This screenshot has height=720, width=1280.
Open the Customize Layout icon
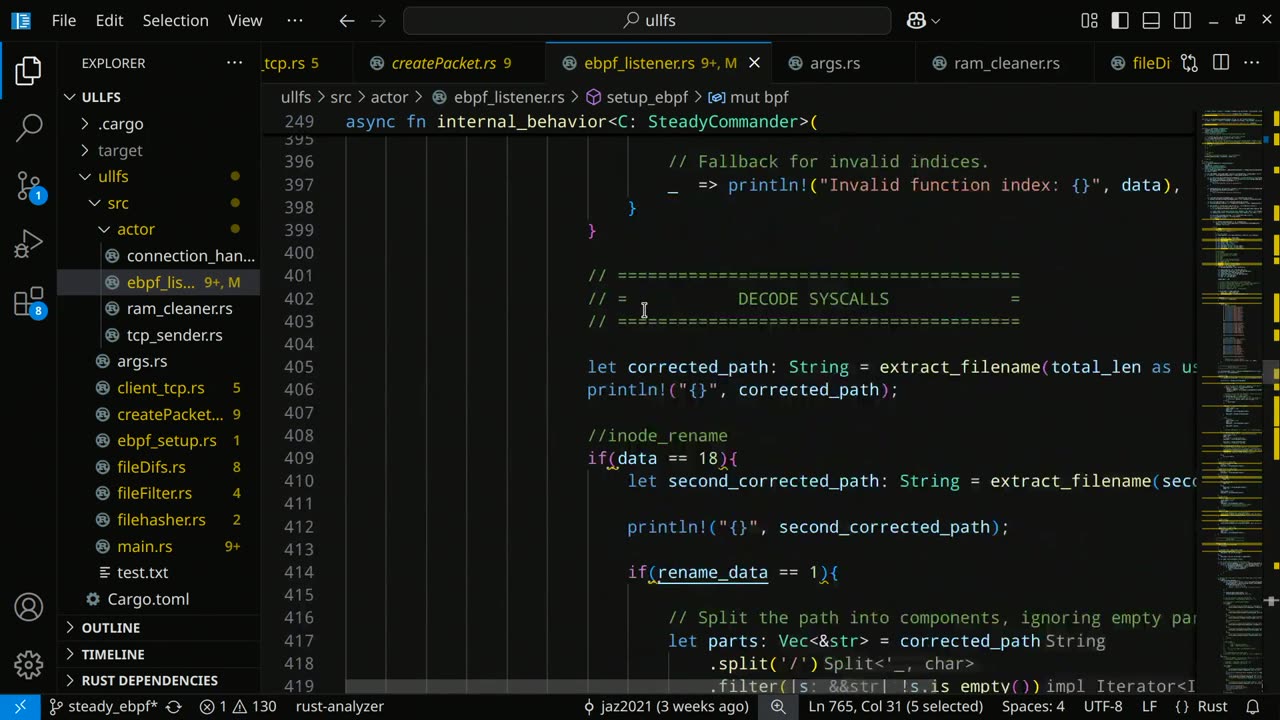tap(1089, 20)
